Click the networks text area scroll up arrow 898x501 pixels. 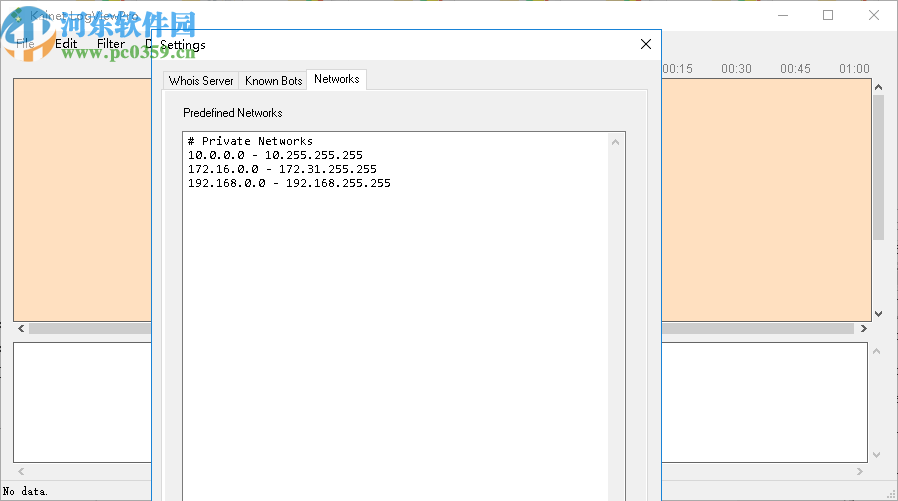click(x=616, y=142)
